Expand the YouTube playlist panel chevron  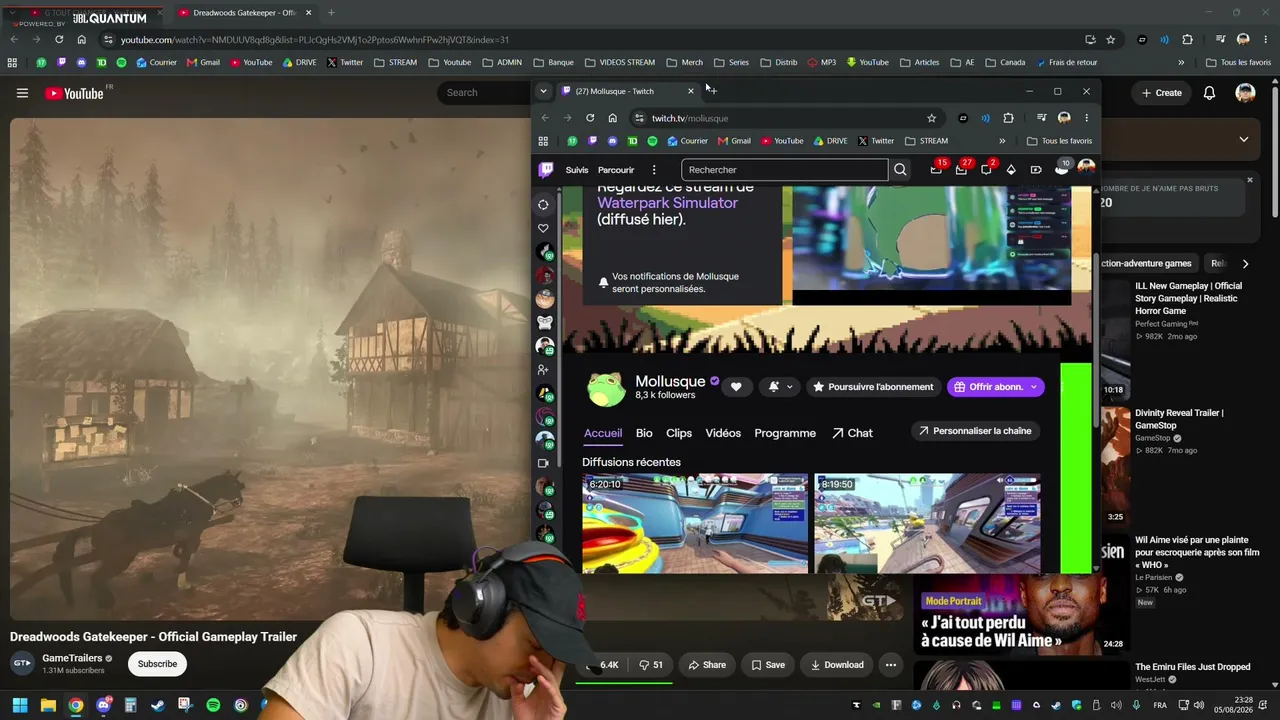(1244, 139)
